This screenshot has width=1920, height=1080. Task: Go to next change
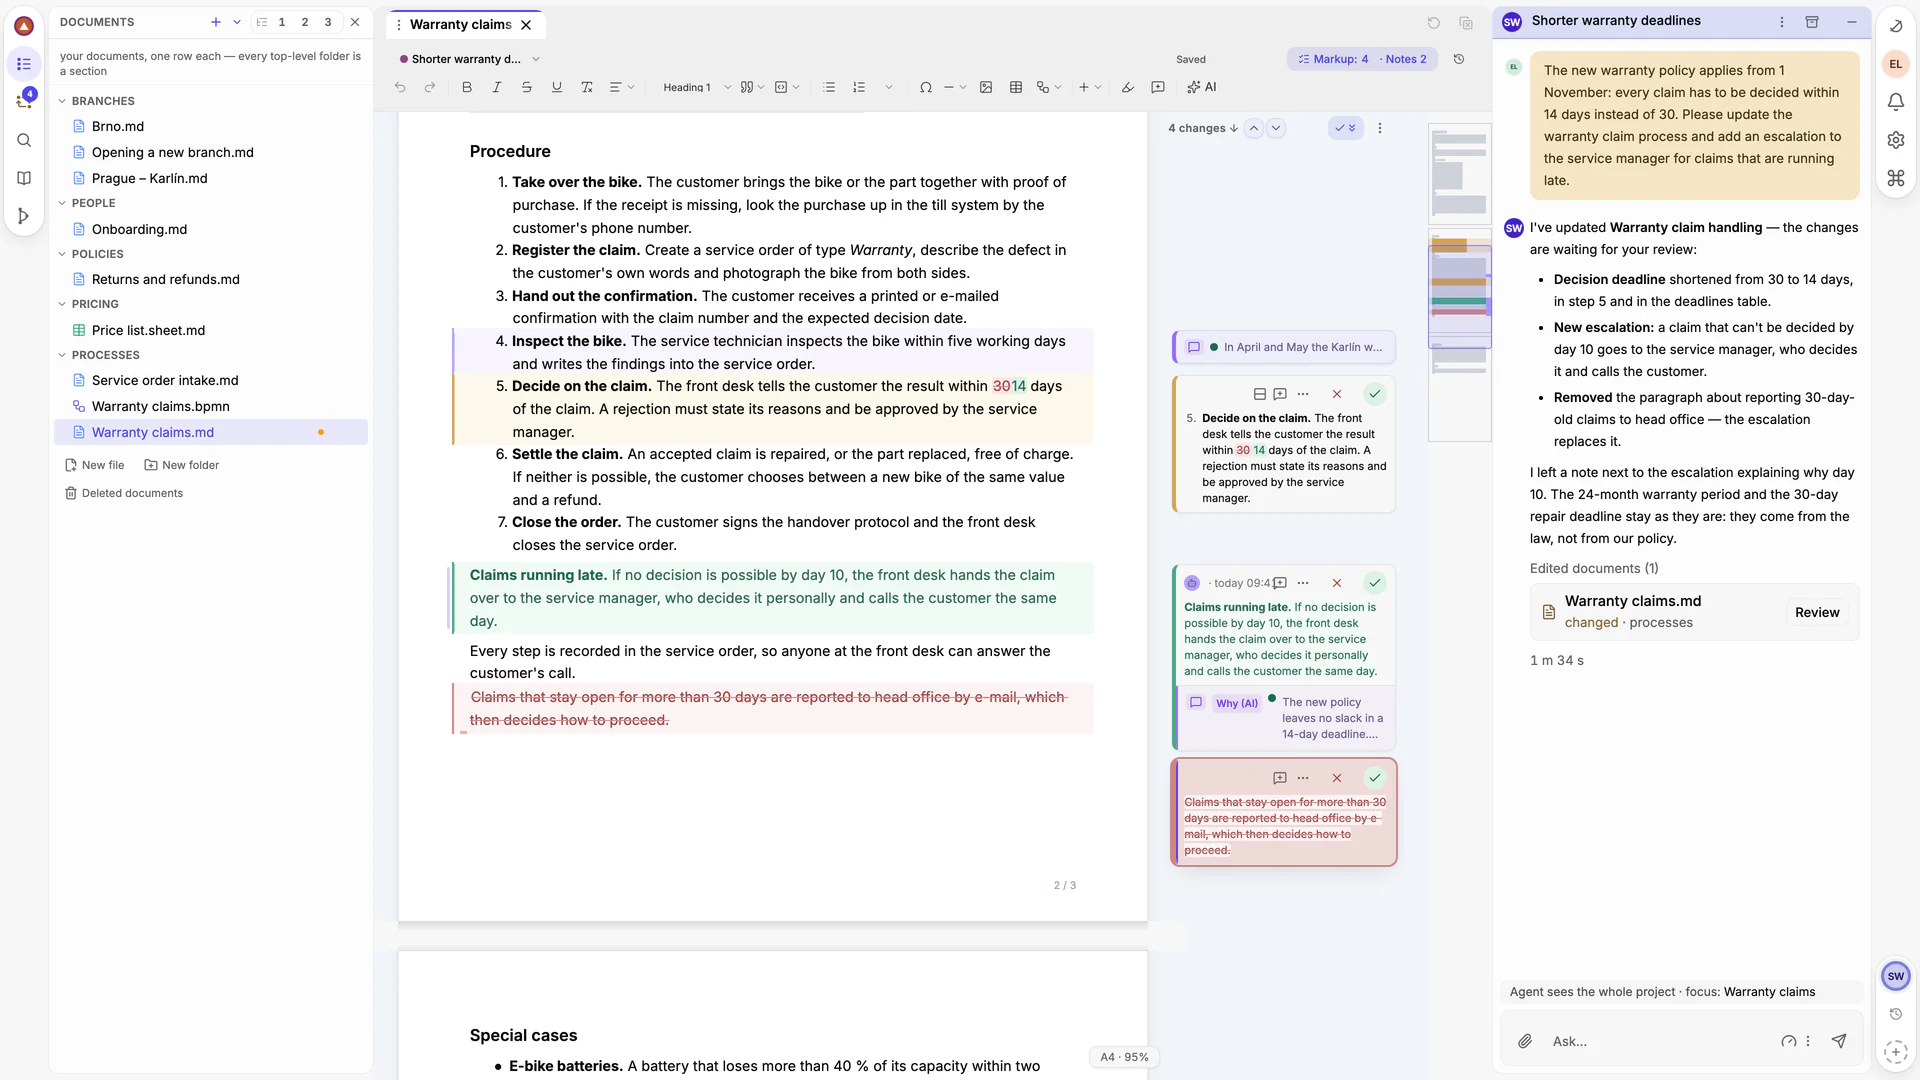tap(1276, 128)
